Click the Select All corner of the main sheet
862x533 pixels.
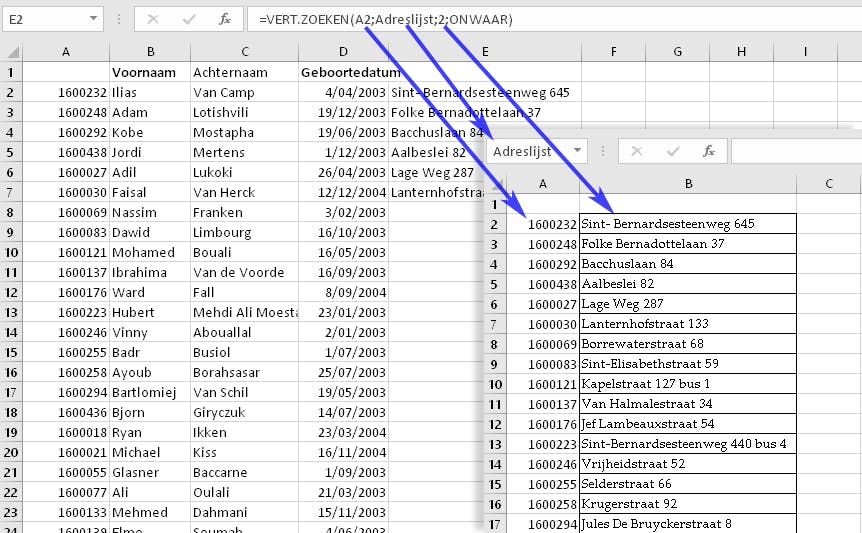pos(12,52)
